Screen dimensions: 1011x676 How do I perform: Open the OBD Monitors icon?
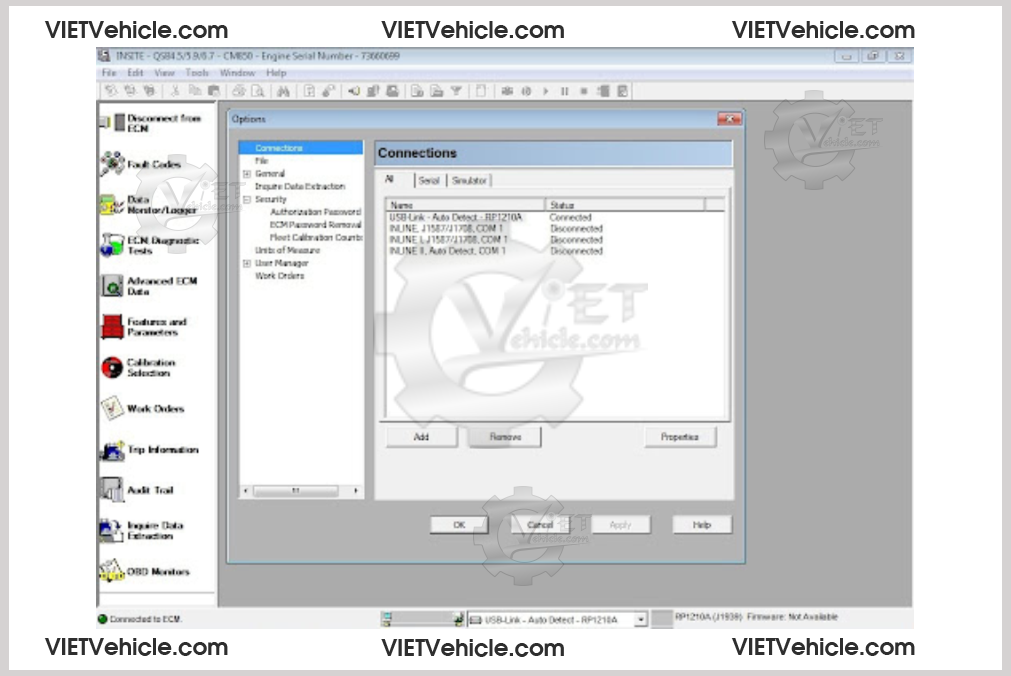coord(112,572)
